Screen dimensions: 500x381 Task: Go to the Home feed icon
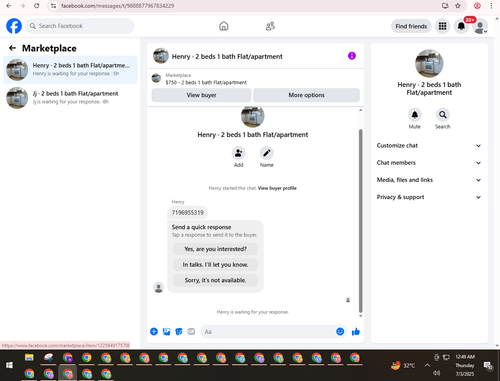point(224,26)
